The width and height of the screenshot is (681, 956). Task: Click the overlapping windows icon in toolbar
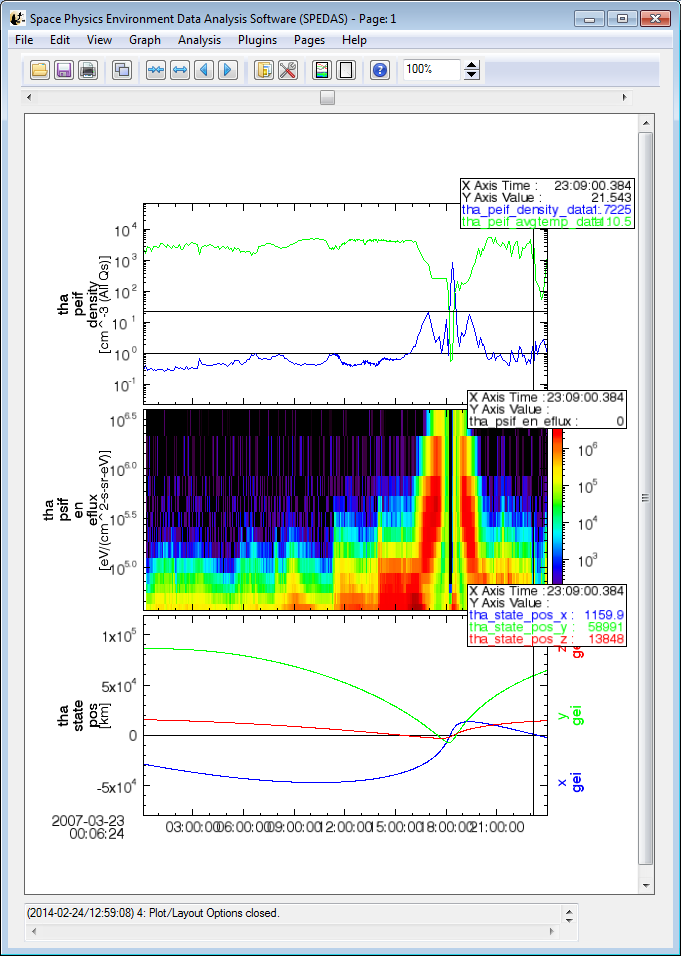(122, 70)
